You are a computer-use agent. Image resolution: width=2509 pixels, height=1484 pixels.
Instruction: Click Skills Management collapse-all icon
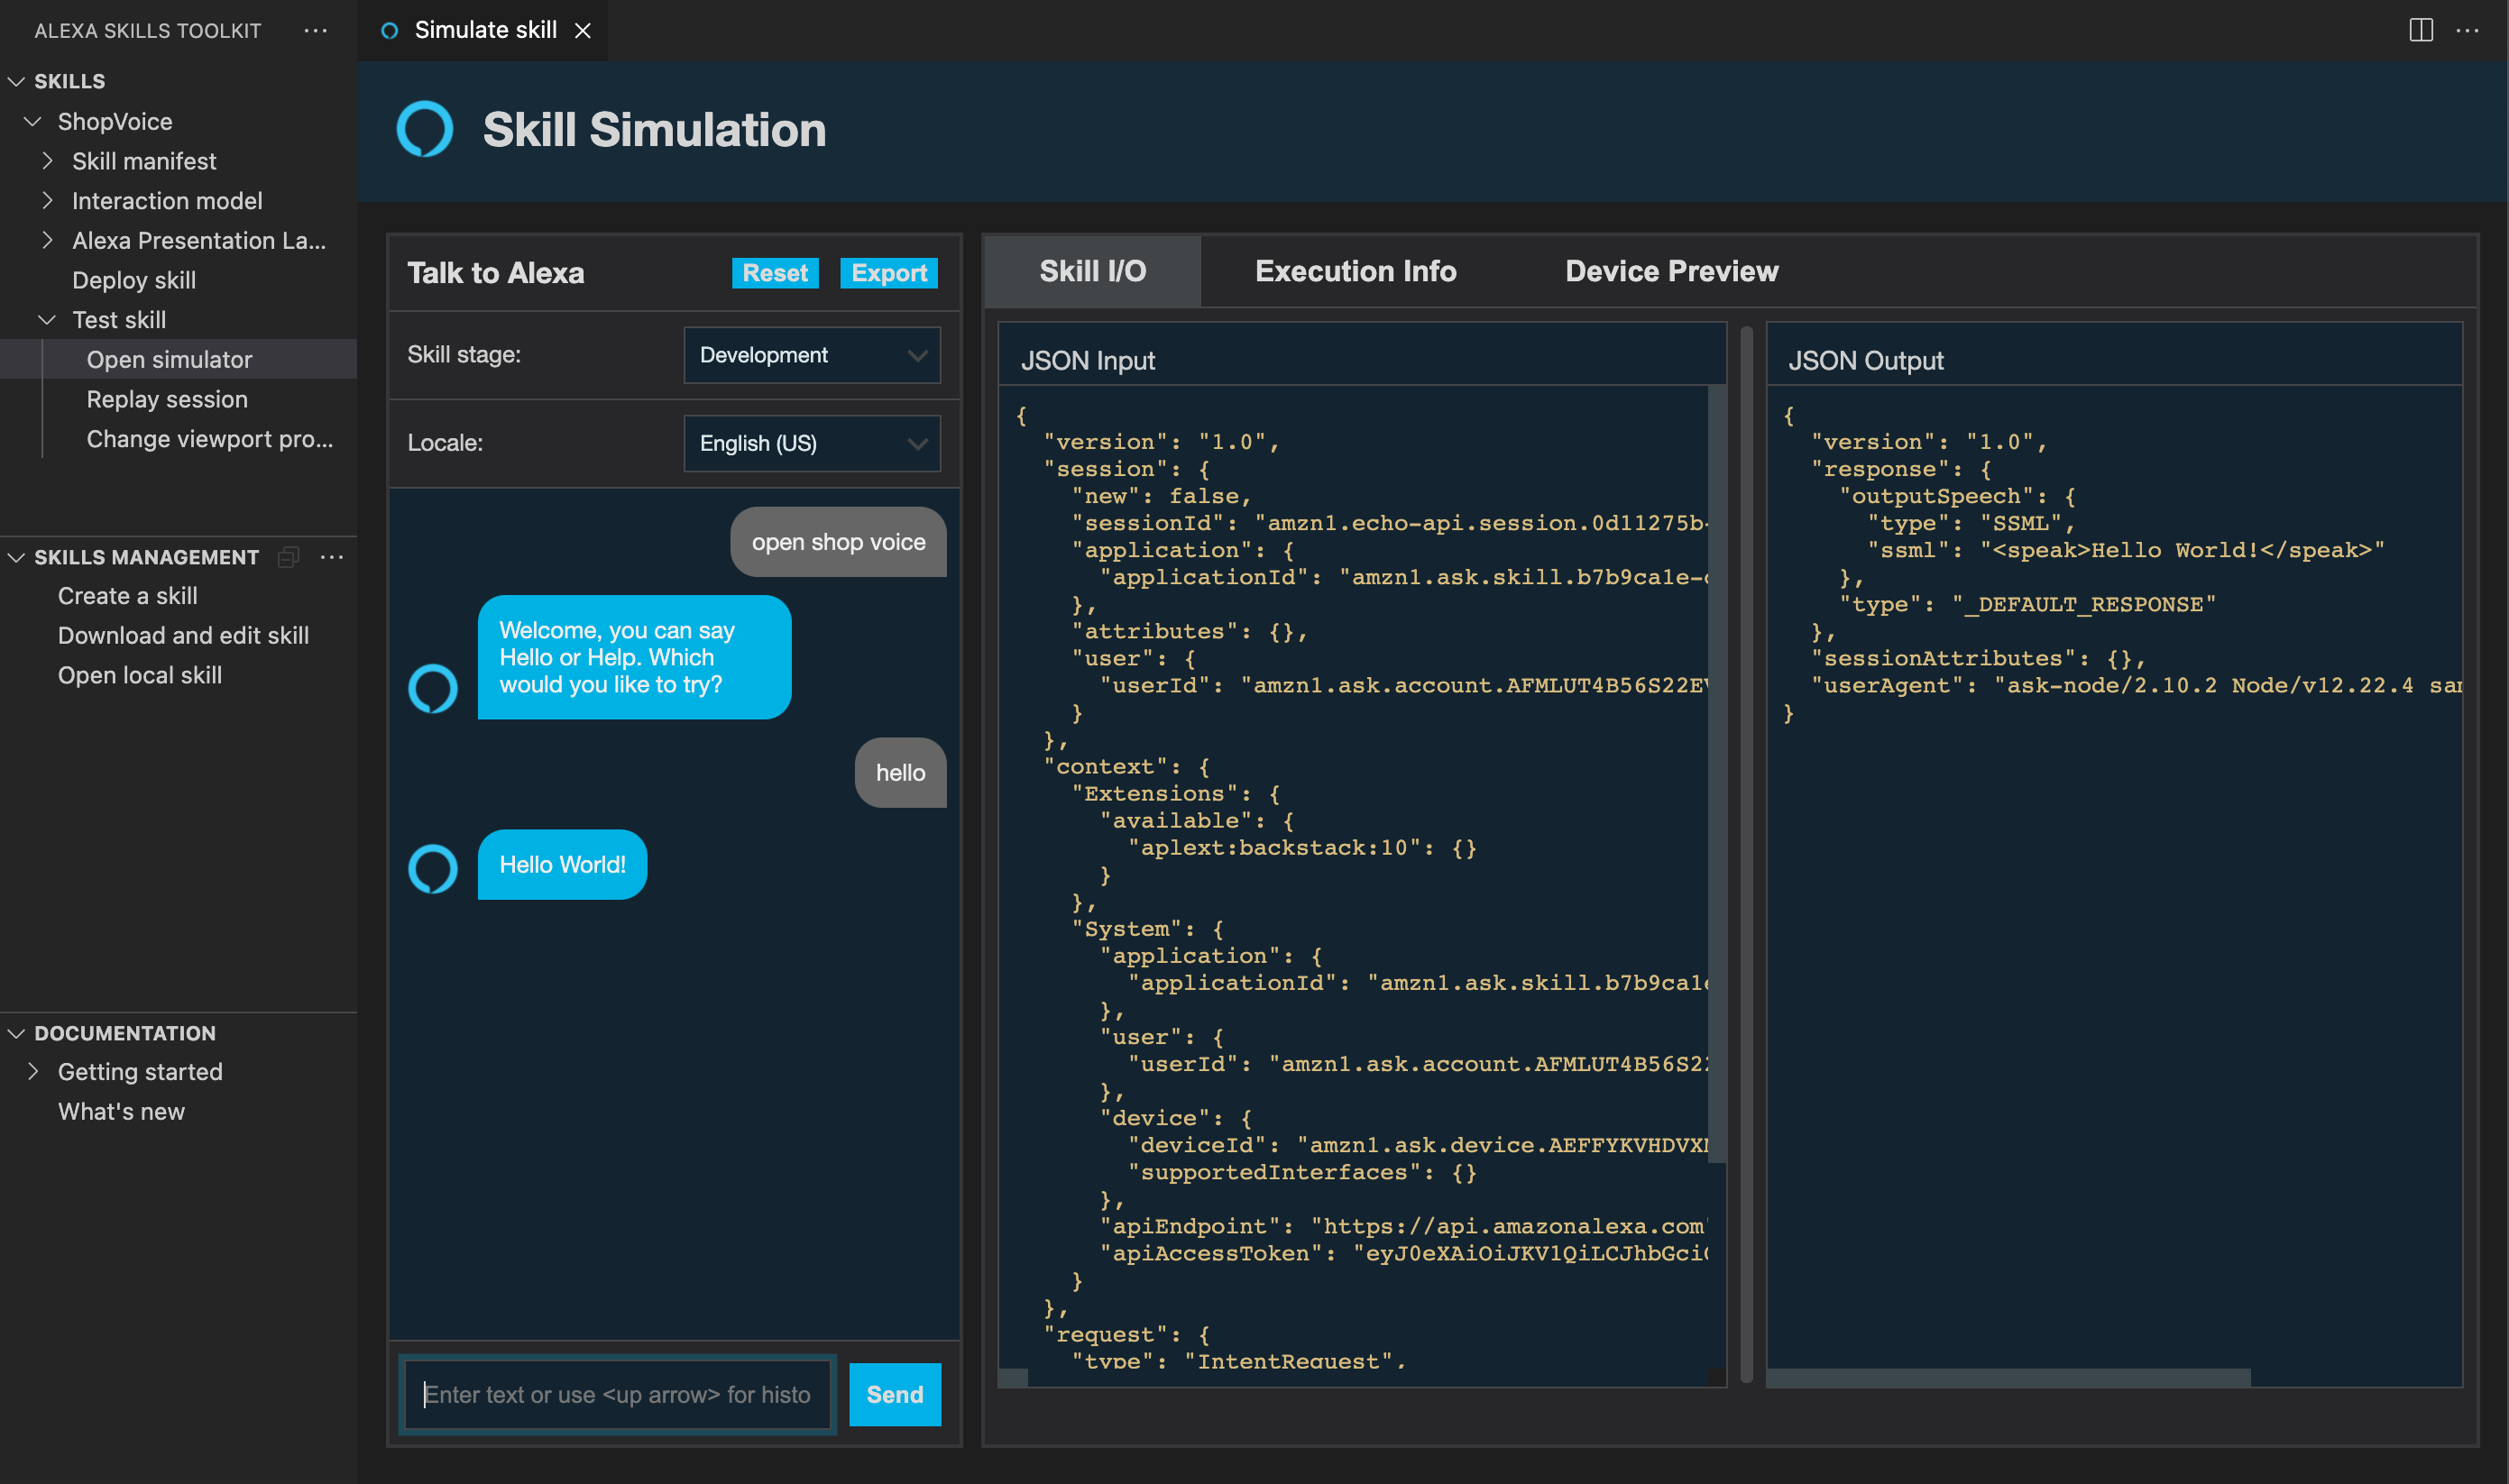point(288,557)
